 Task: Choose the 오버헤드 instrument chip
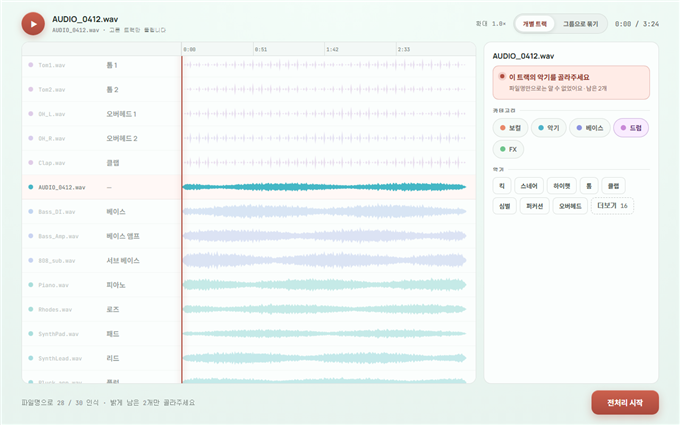tap(570, 206)
